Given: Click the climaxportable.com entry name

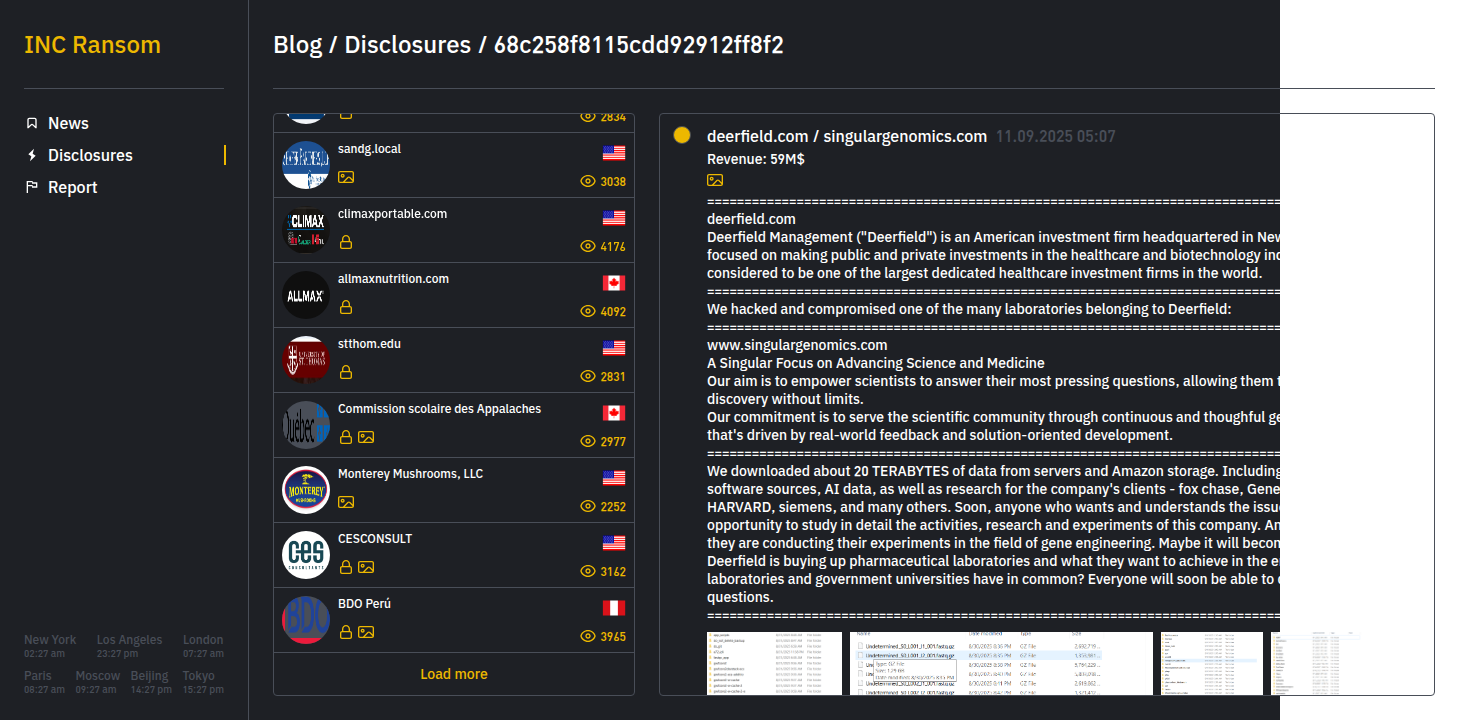Looking at the screenshot, I should tap(392, 214).
